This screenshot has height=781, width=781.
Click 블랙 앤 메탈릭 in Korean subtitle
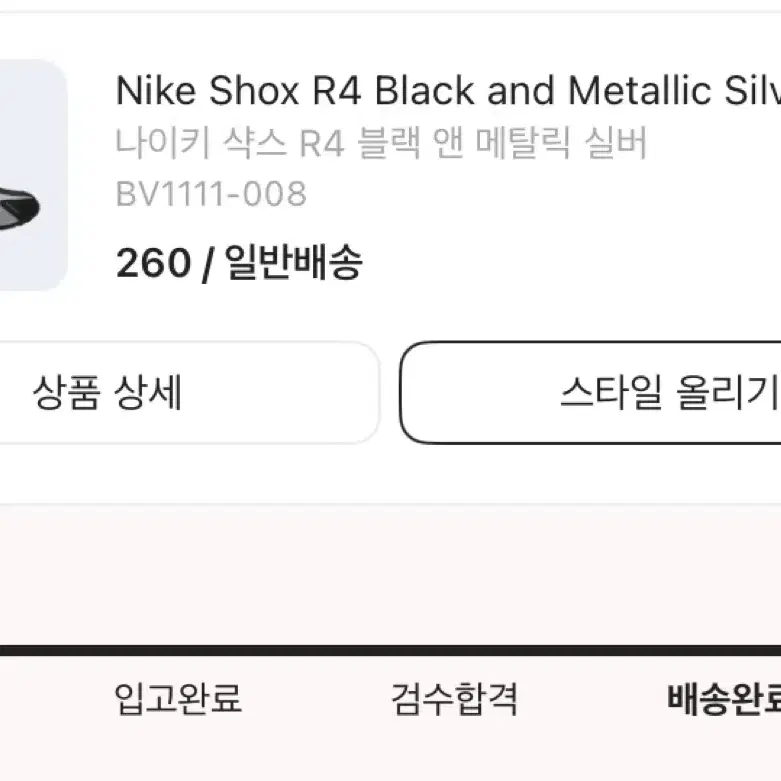(x=464, y=143)
